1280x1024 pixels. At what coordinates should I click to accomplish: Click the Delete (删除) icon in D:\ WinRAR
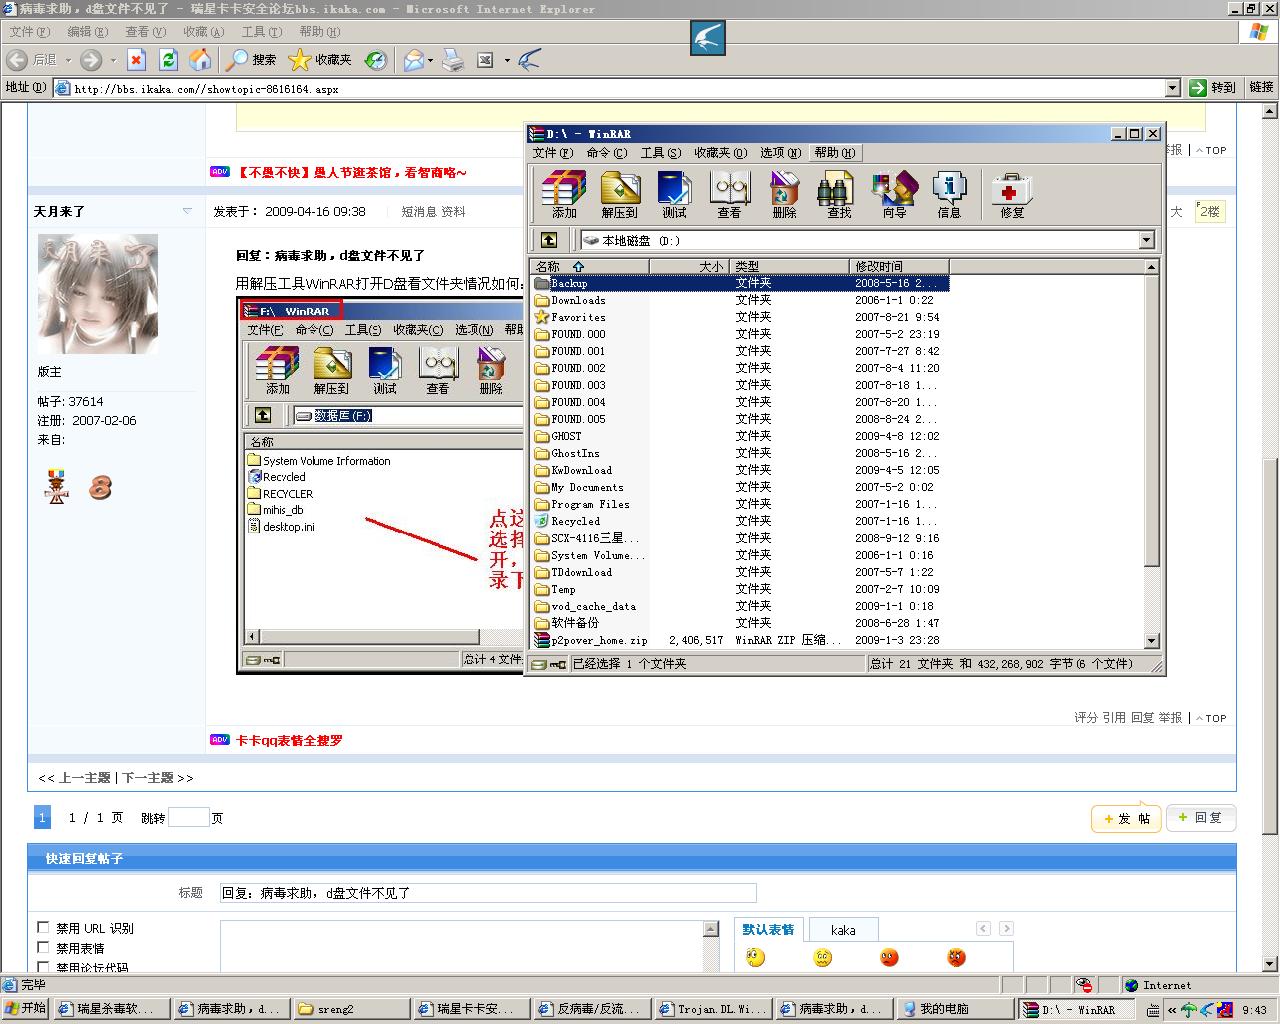[784, 194]
